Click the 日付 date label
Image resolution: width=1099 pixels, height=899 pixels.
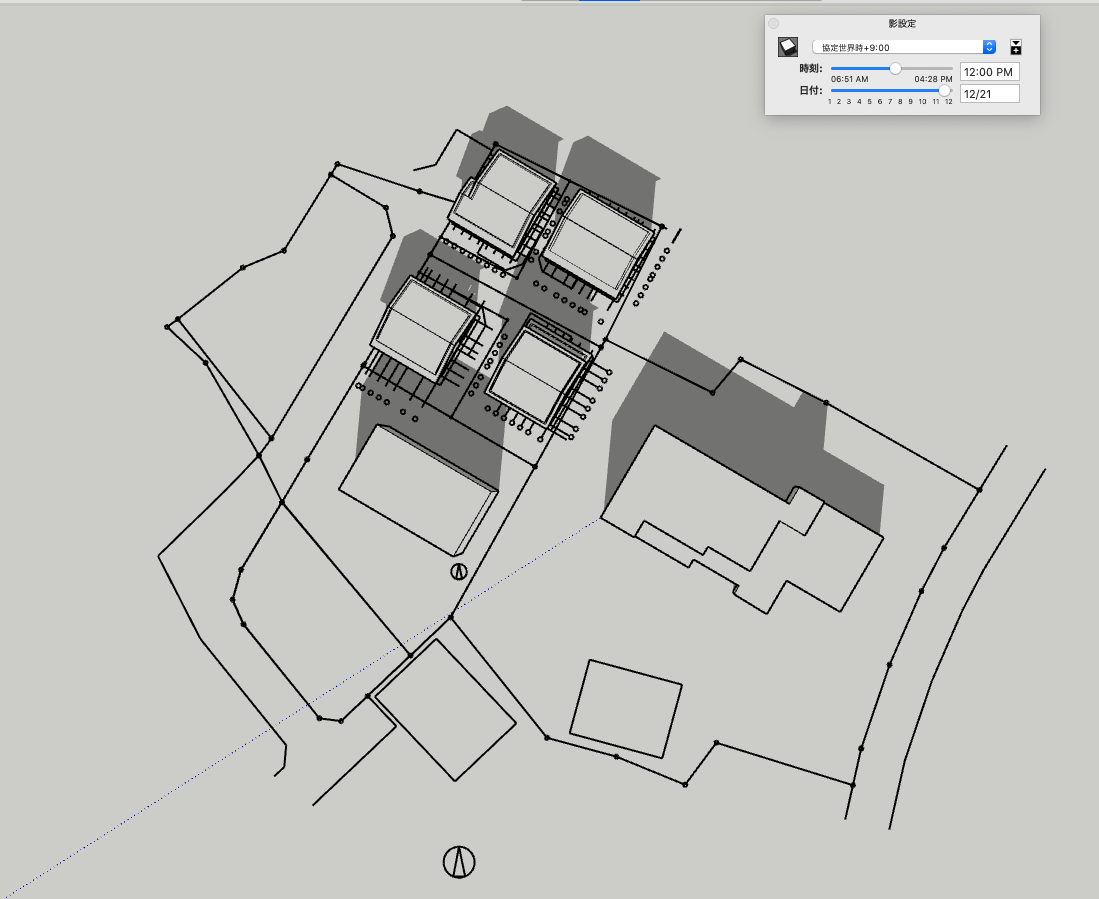[810, 90]
